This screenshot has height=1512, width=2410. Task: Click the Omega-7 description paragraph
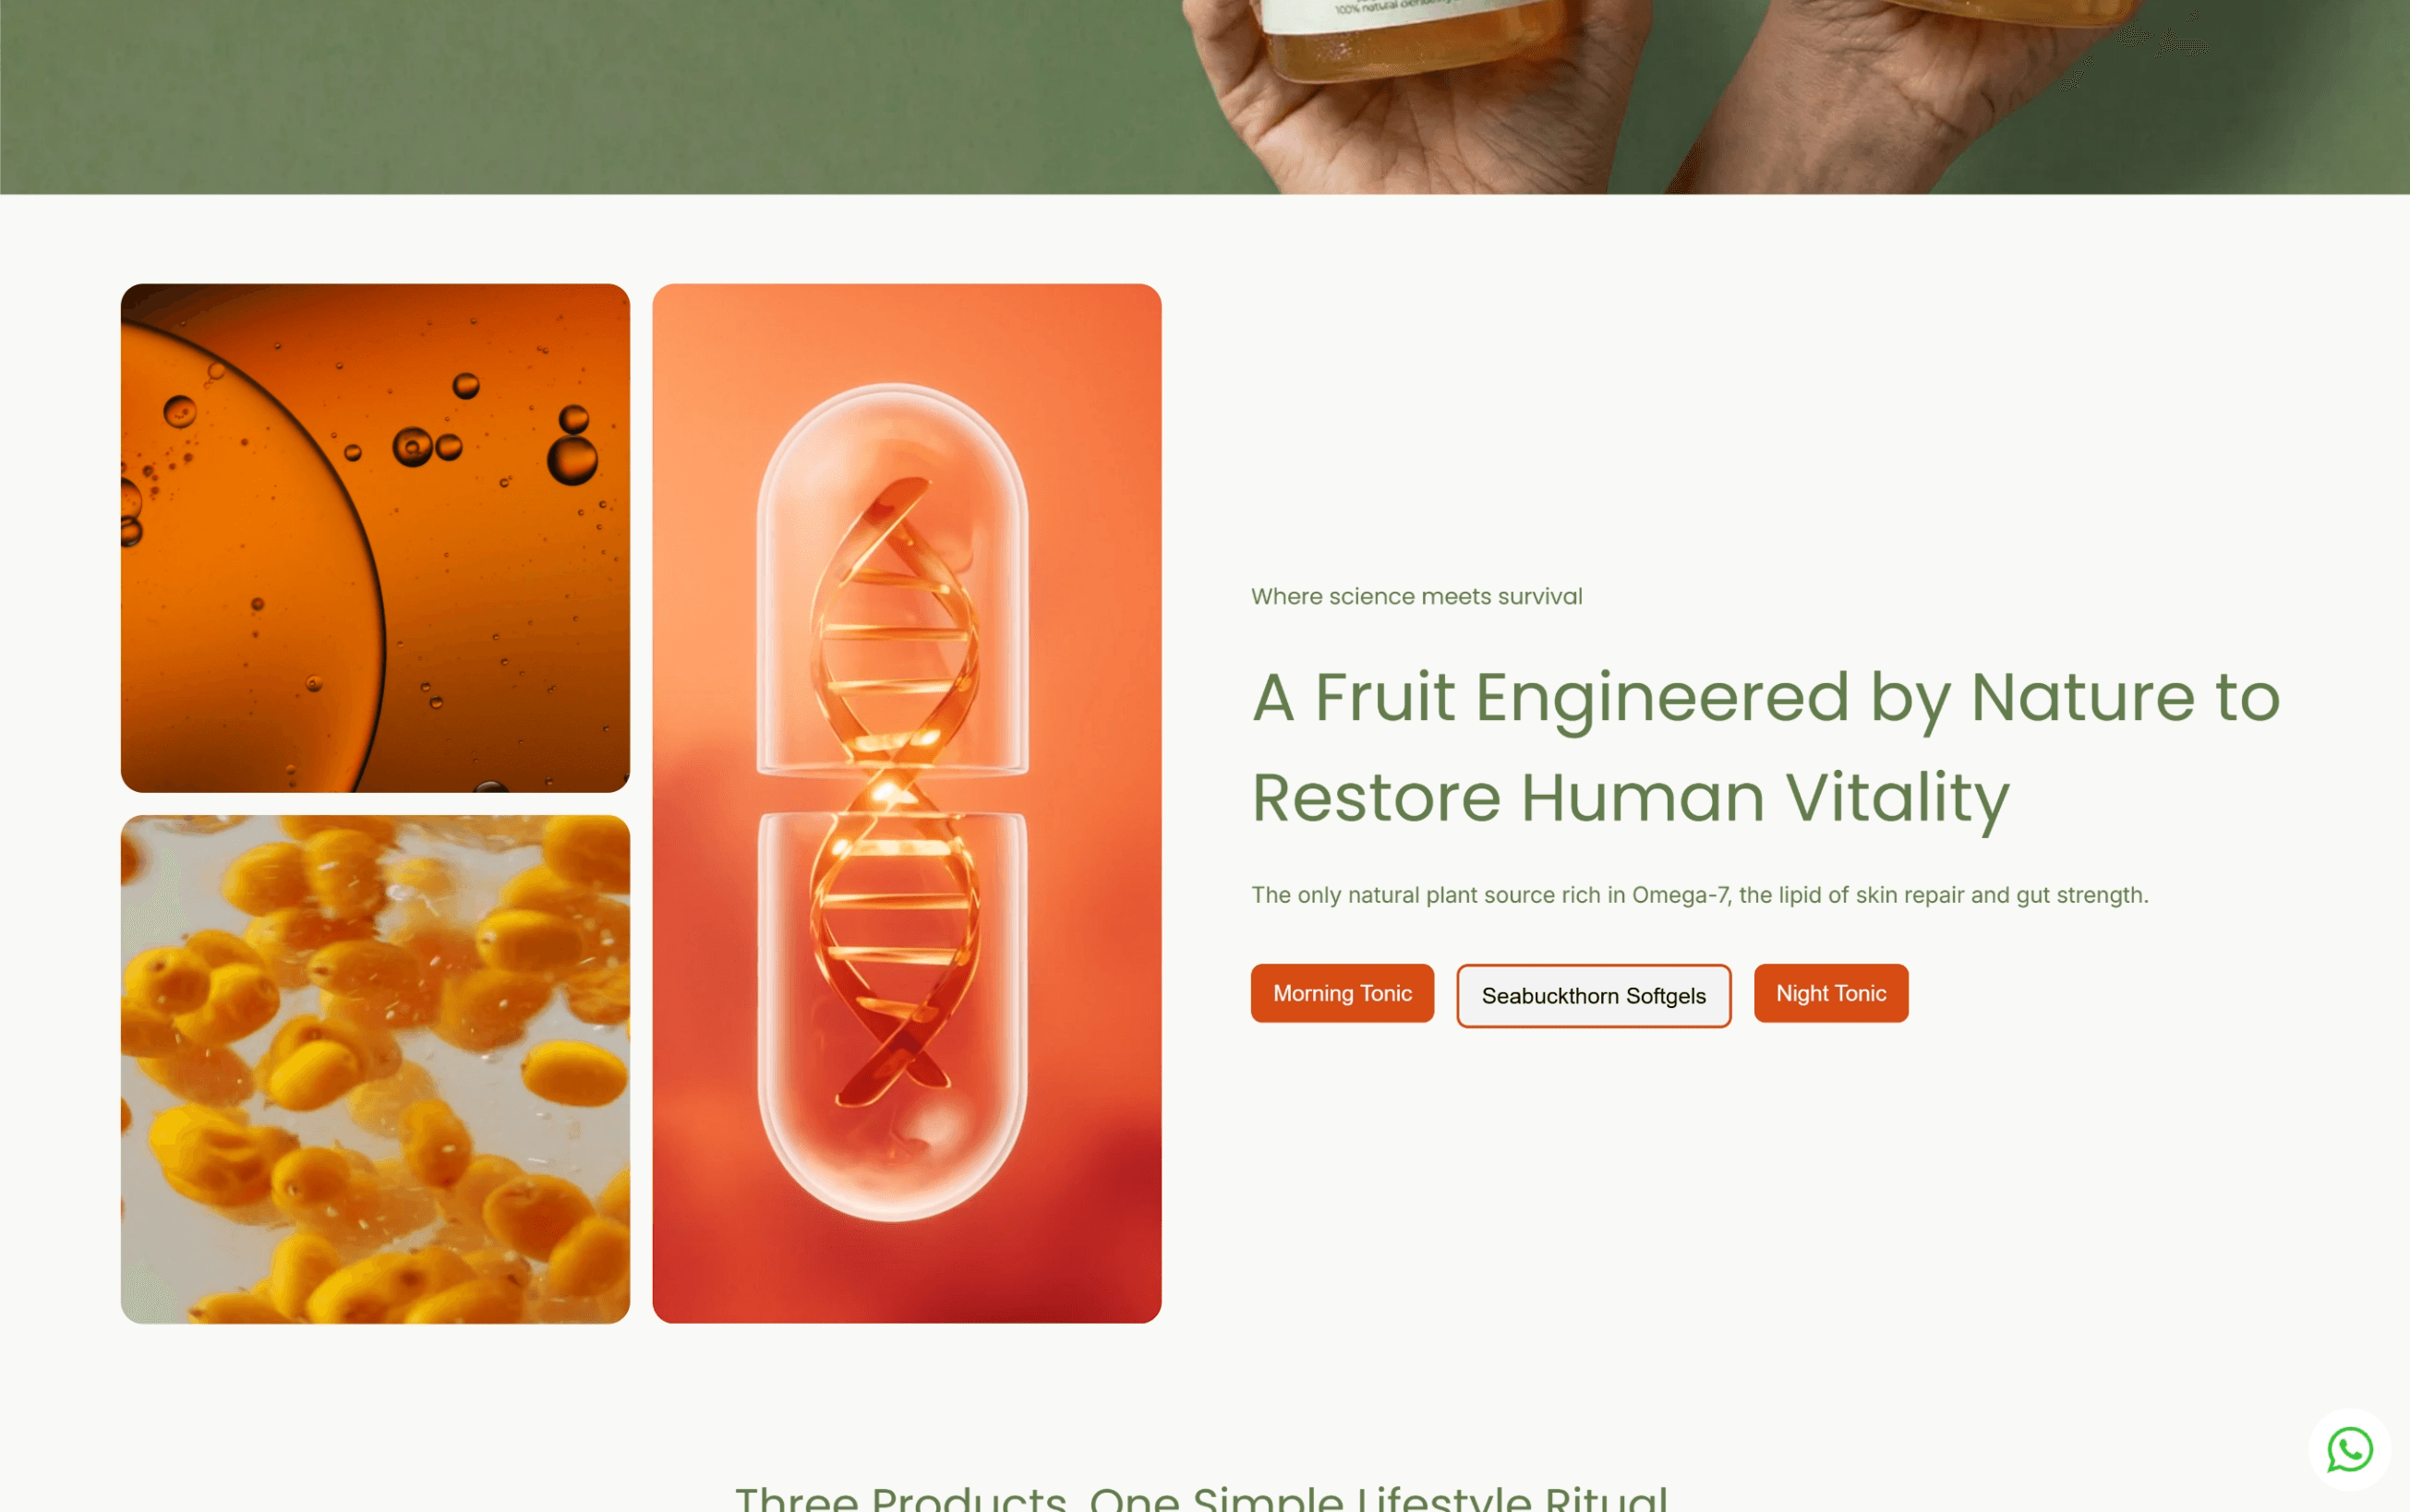click(1699, 895)
